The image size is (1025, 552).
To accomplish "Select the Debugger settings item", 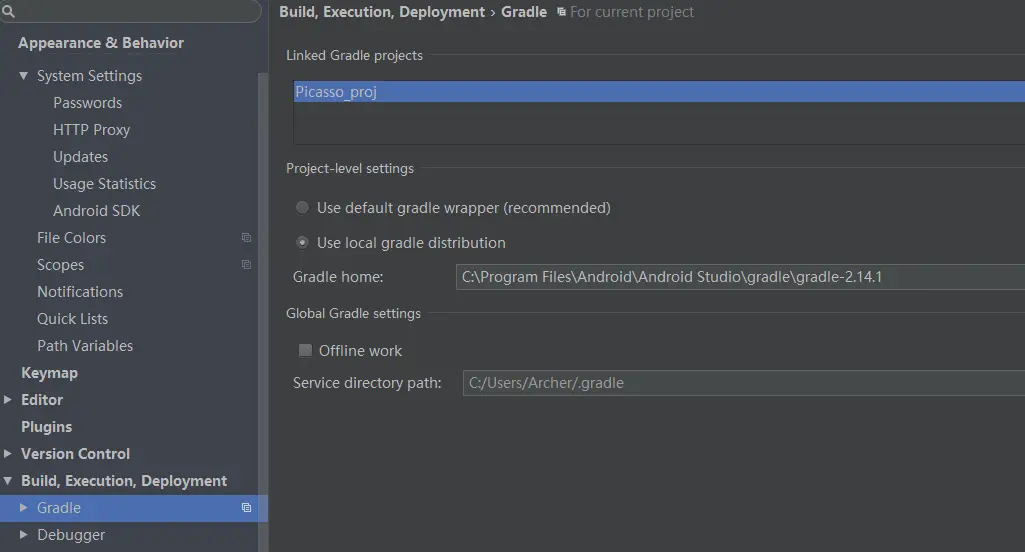I will [71, 535].
